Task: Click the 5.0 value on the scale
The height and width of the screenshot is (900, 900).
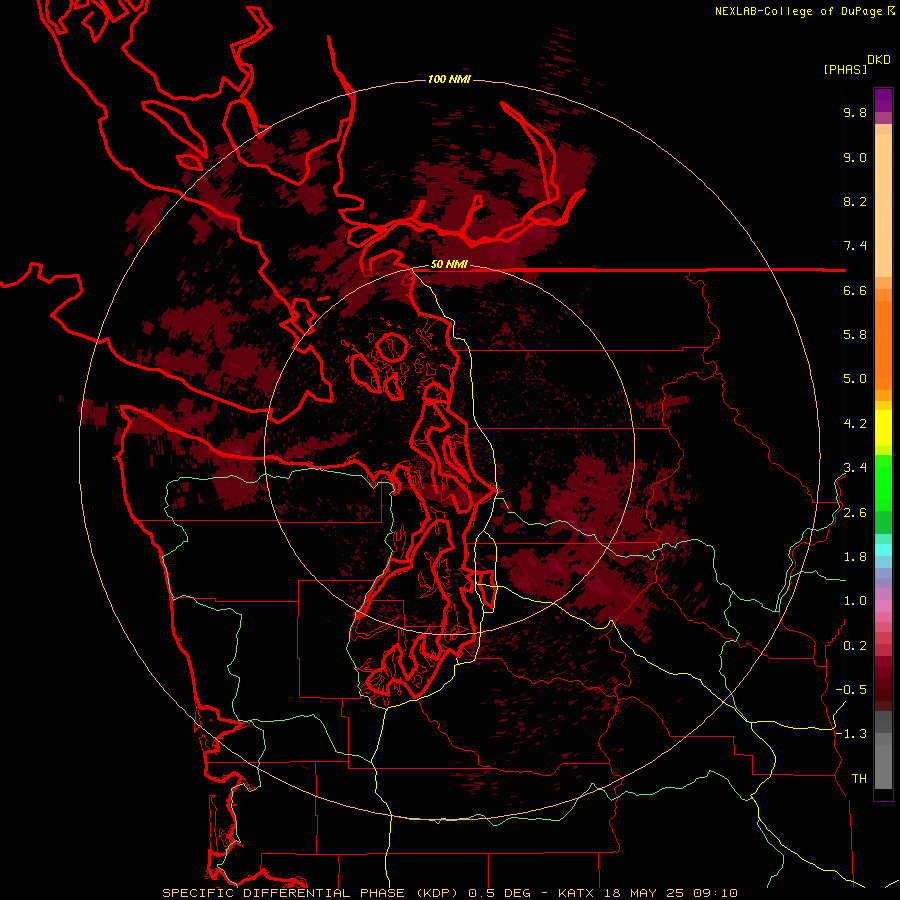Action: 855,379
